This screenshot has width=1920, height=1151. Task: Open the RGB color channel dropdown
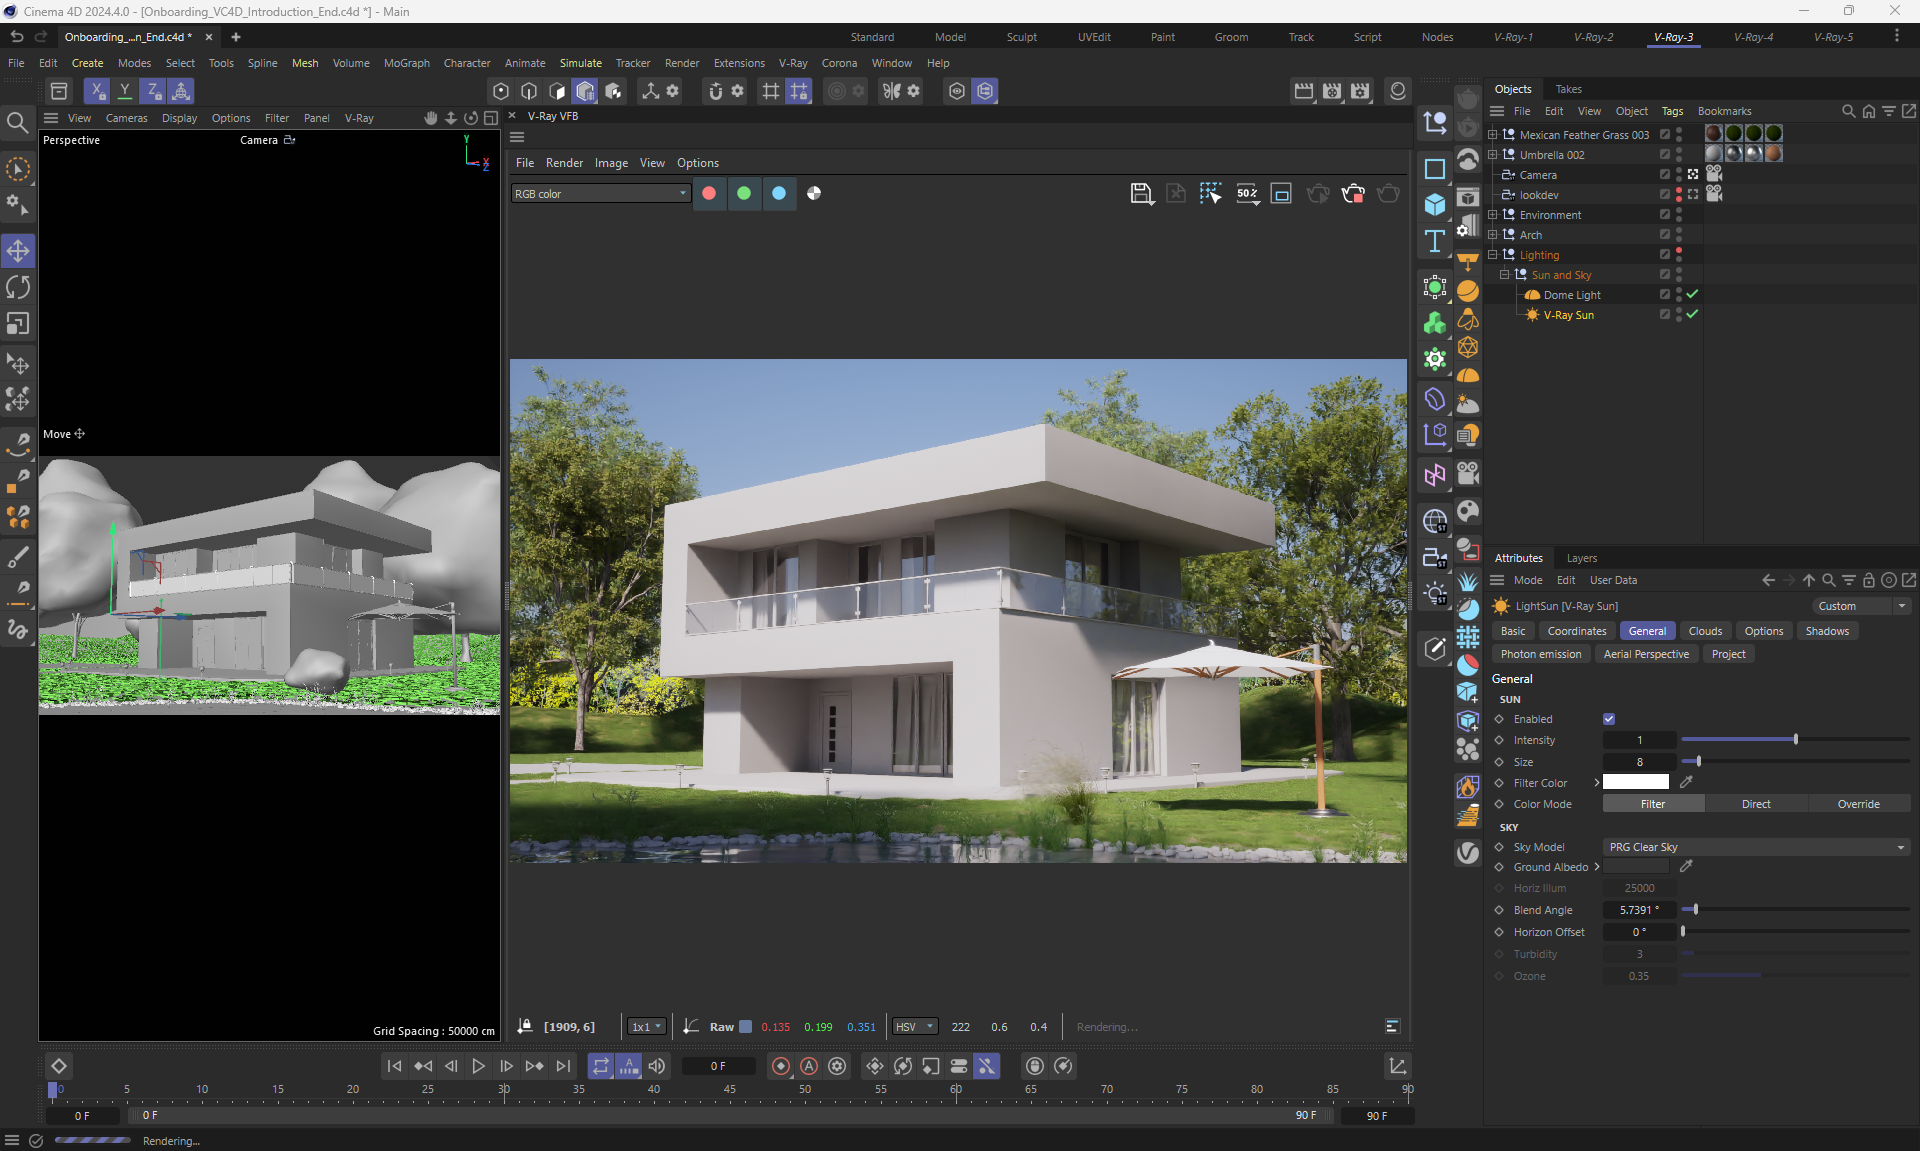(600, 194)
